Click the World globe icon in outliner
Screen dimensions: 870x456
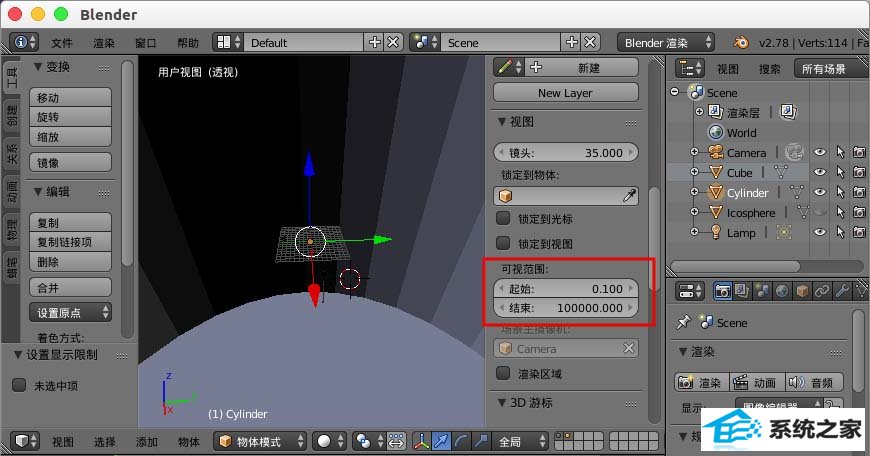[716, 132]
